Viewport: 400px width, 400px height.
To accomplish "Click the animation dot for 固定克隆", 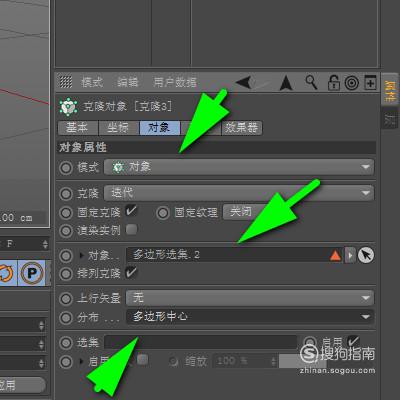I will pos(66,213).
